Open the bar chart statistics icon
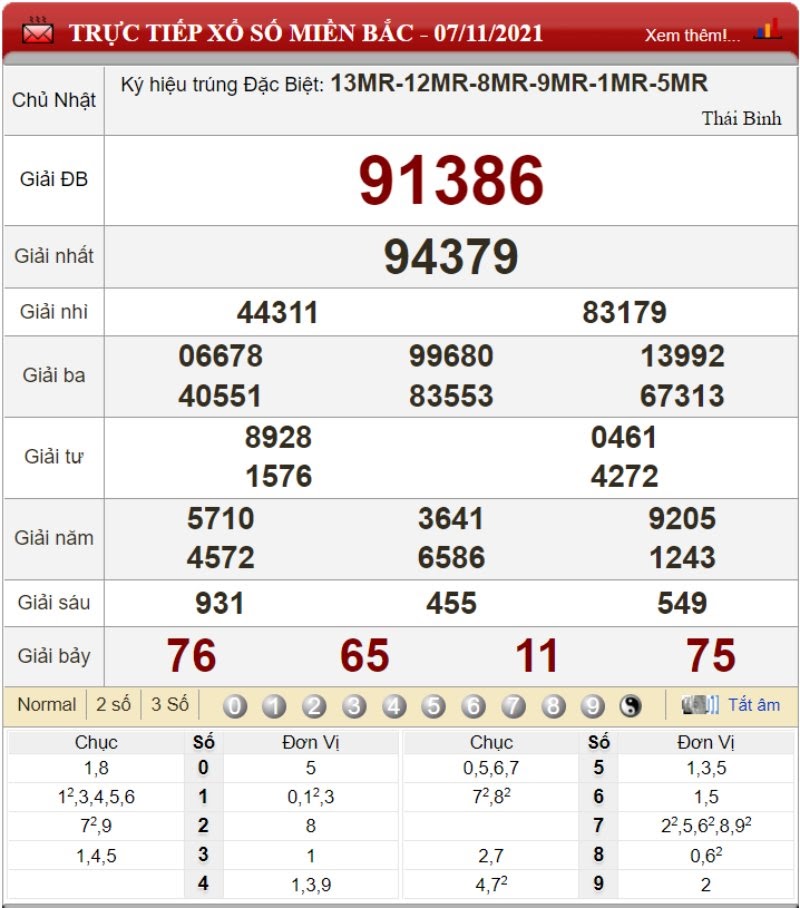 point(768,29)
